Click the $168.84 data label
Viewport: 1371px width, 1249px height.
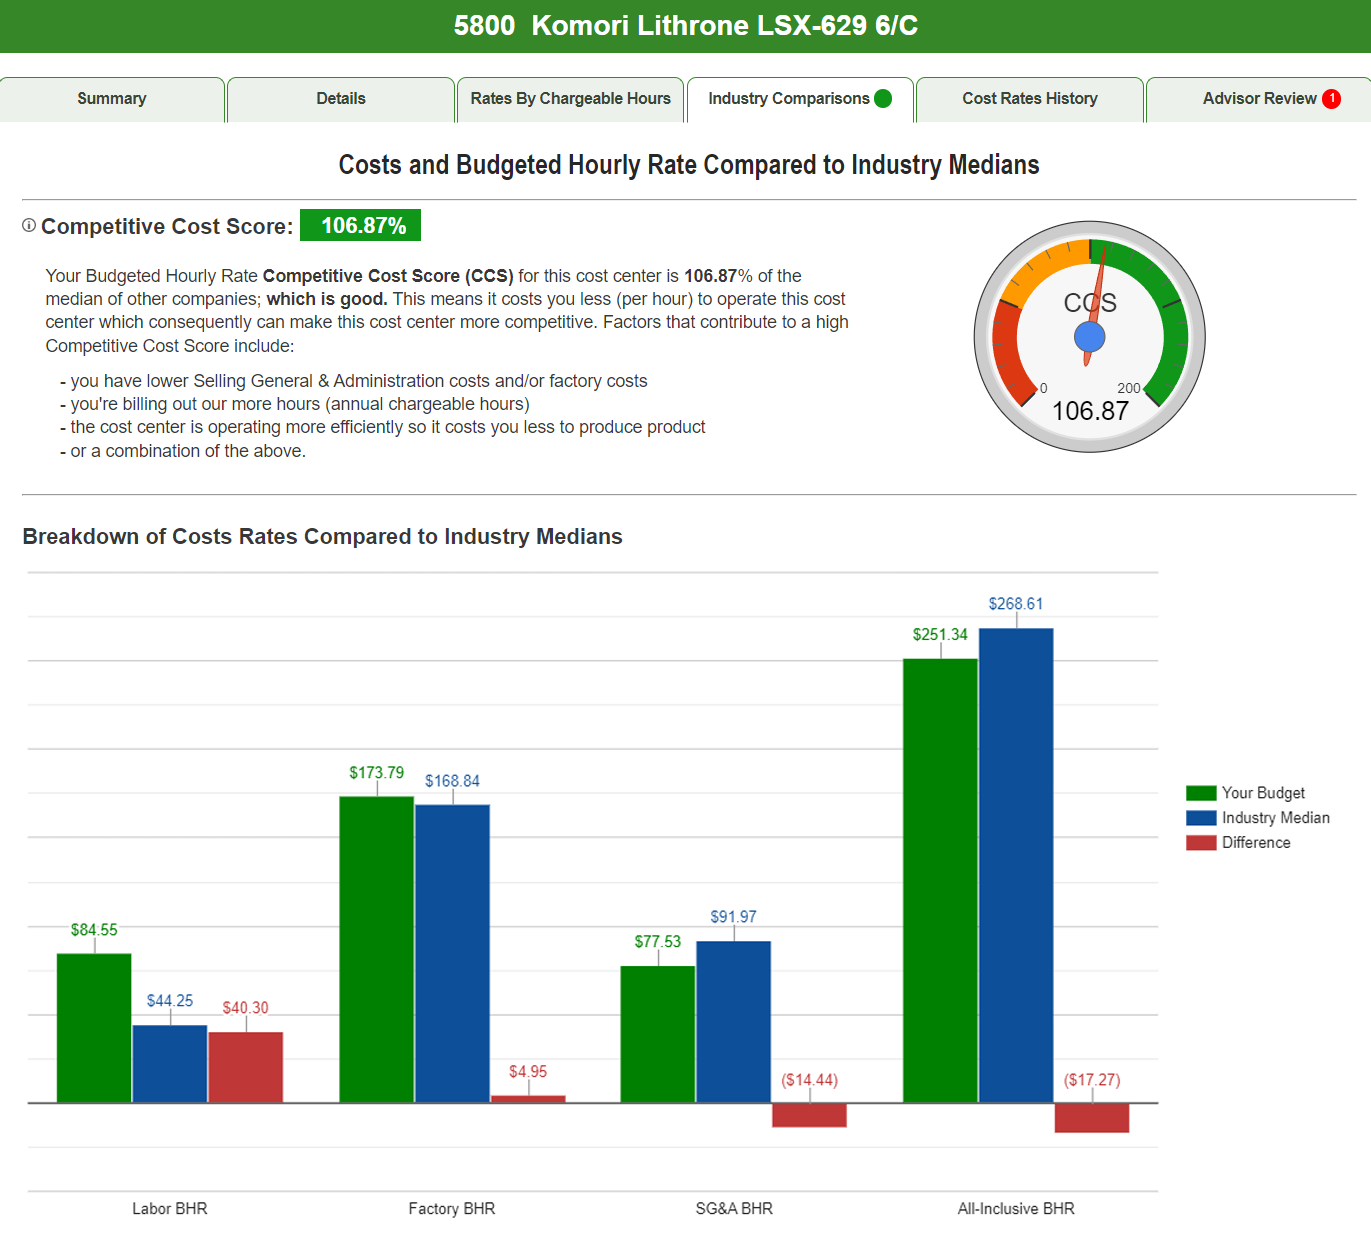(452, 781)
